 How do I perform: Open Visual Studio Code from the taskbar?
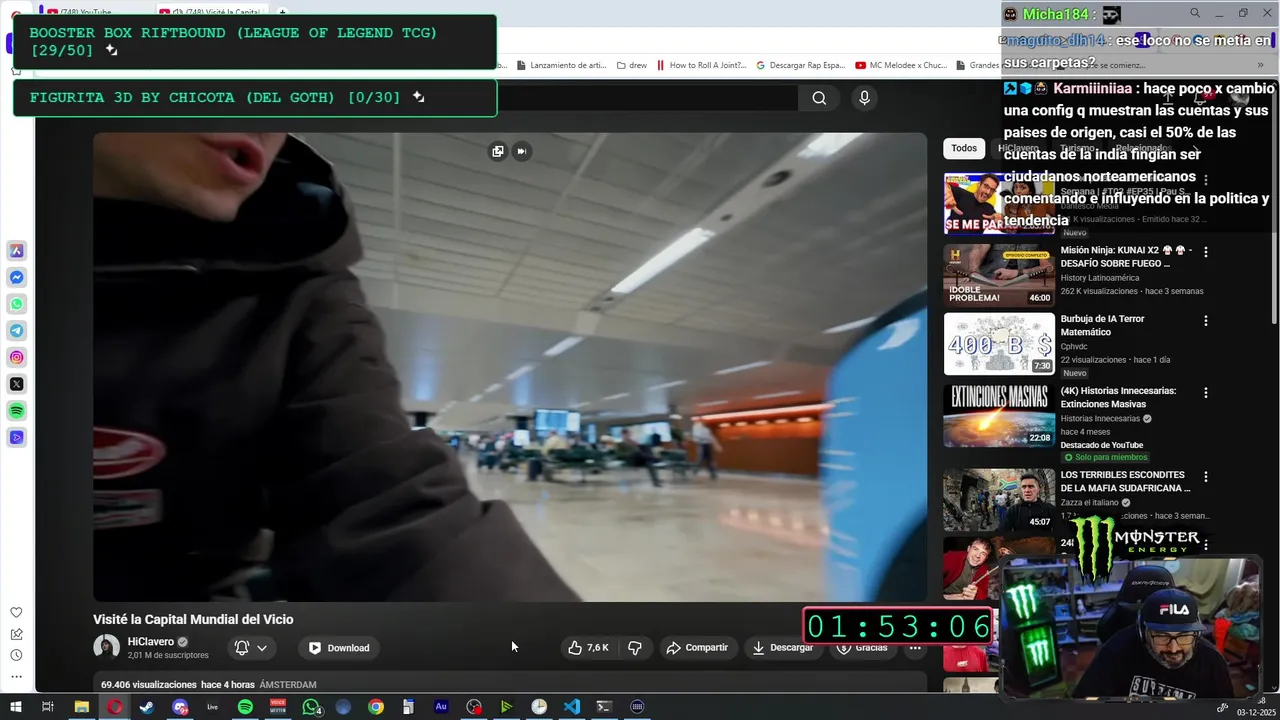pos(571,707)
